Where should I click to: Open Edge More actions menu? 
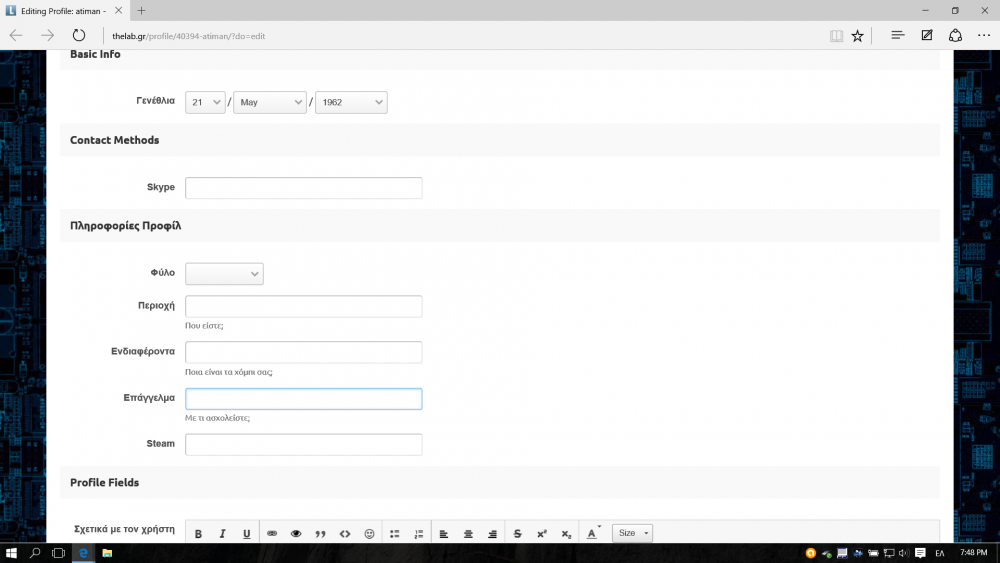[984, 36]
